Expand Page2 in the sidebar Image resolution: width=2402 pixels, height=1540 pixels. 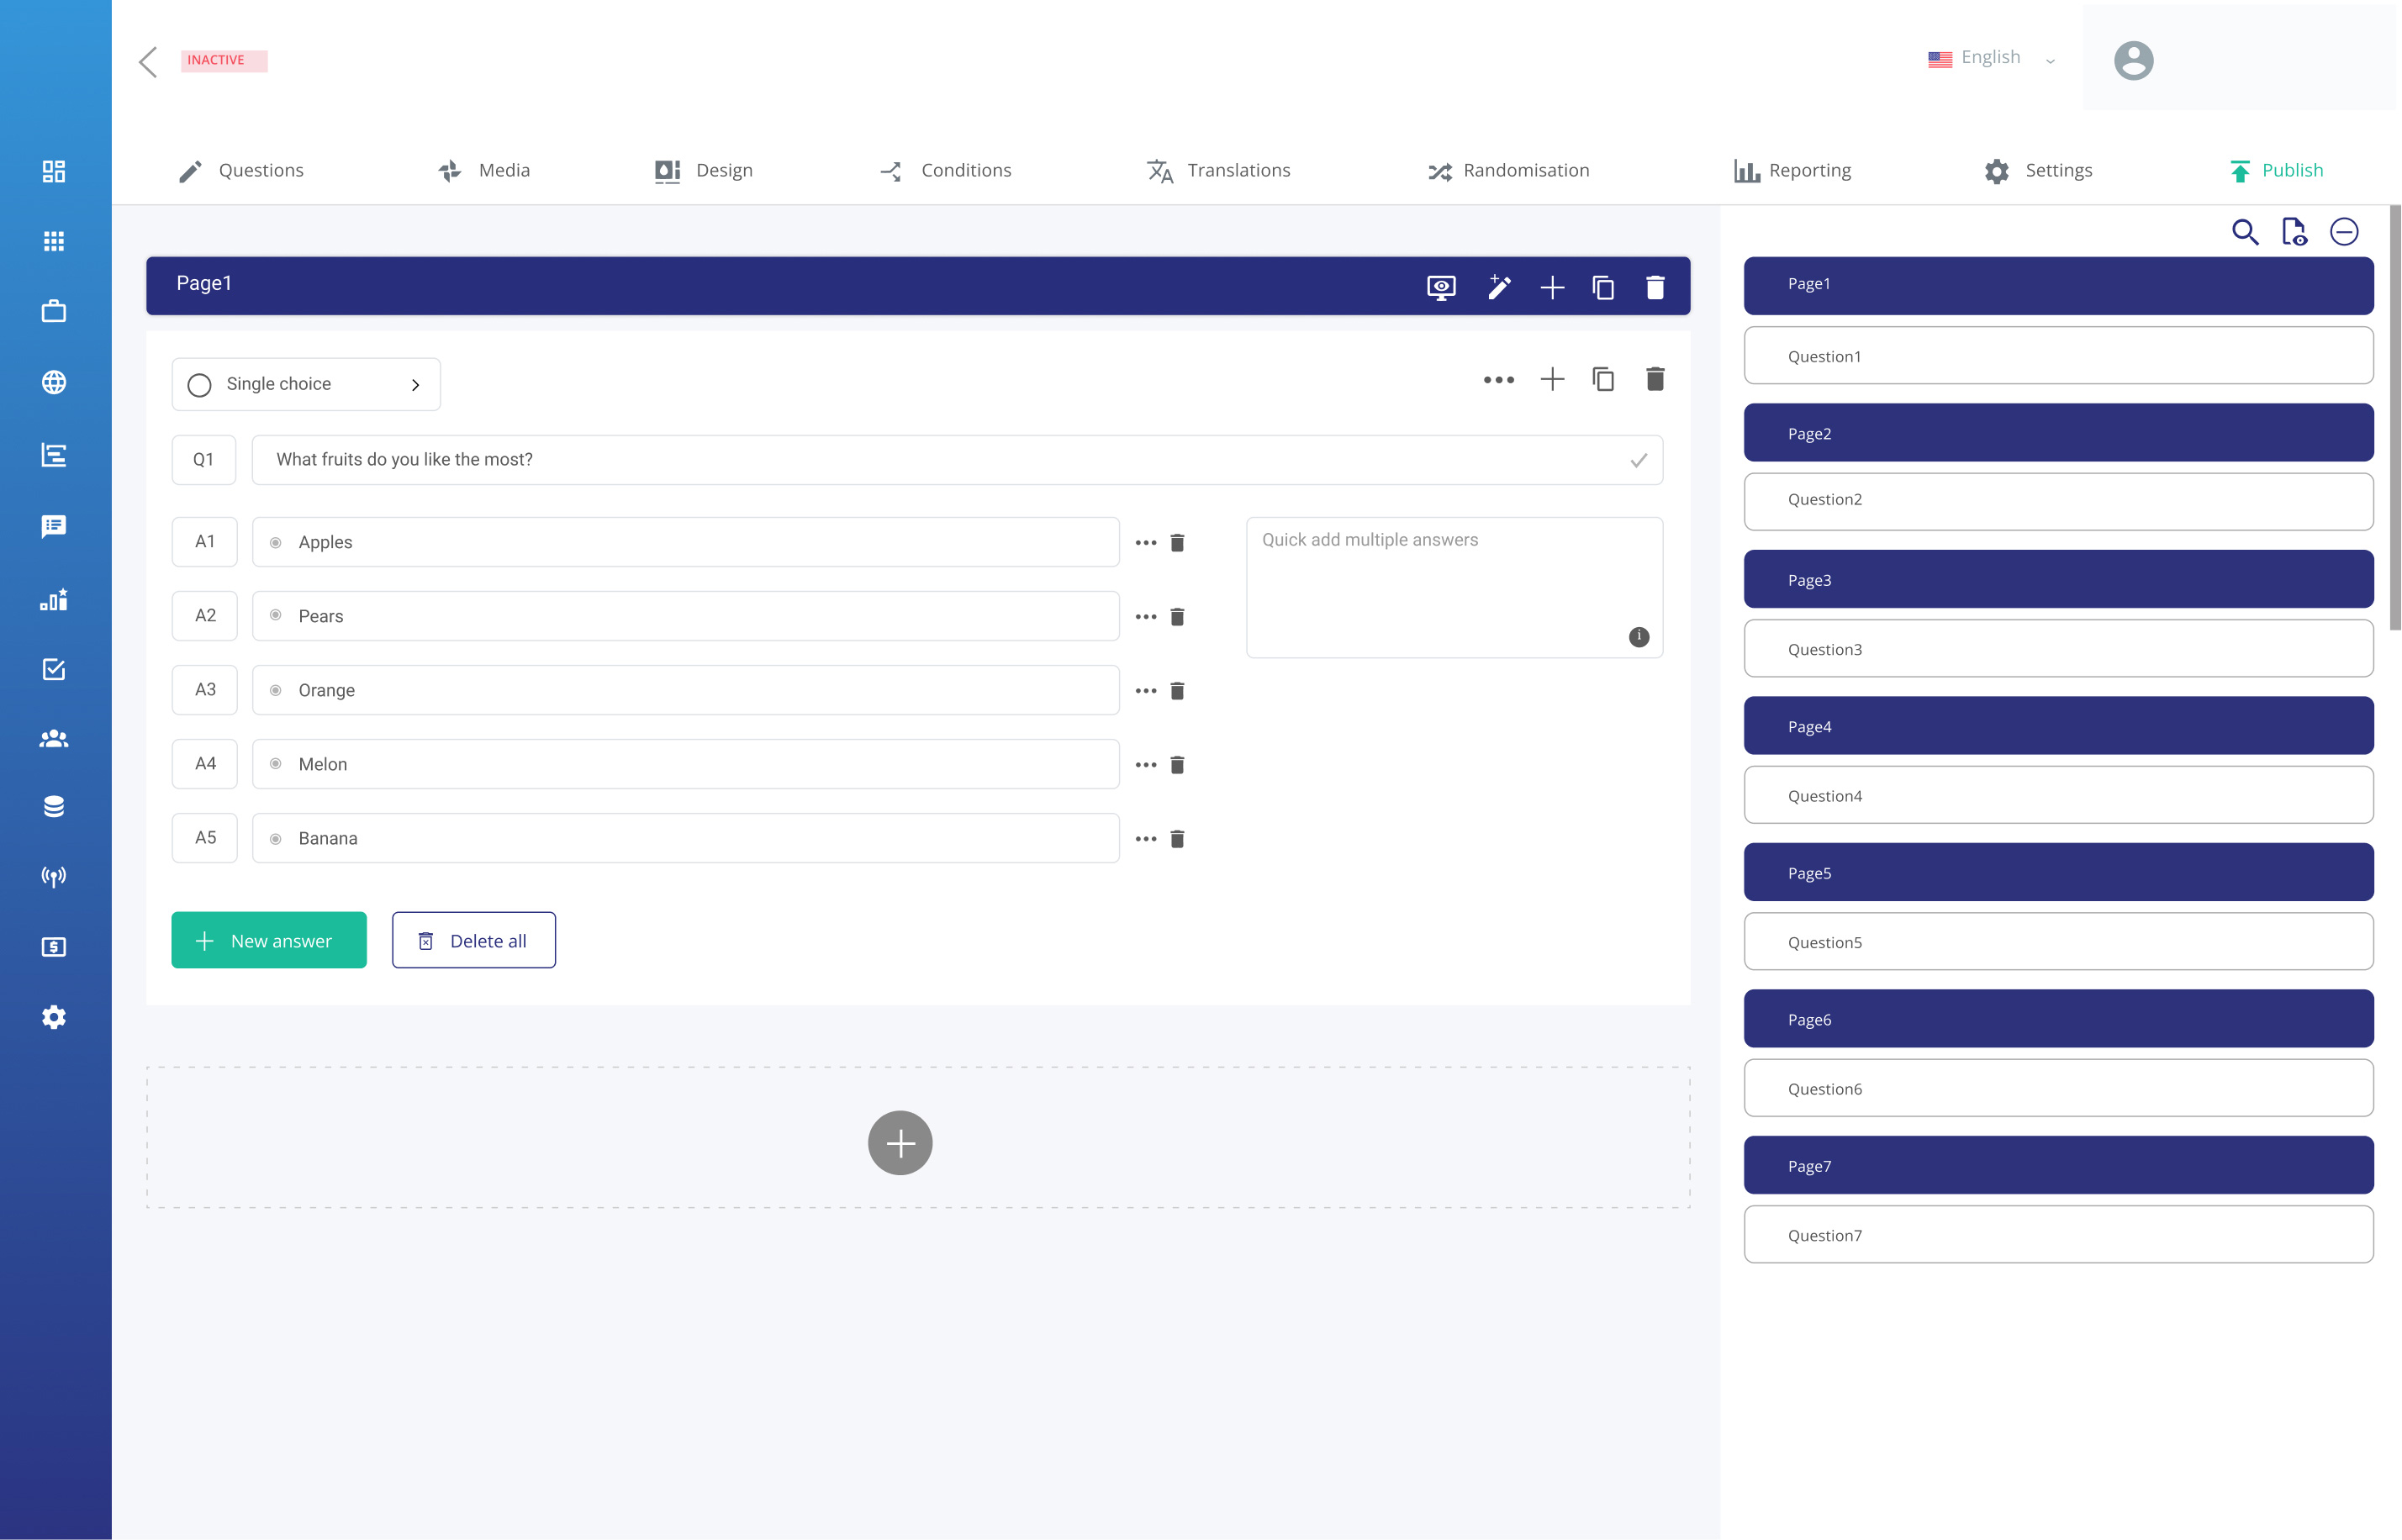tap(2057, 432)
